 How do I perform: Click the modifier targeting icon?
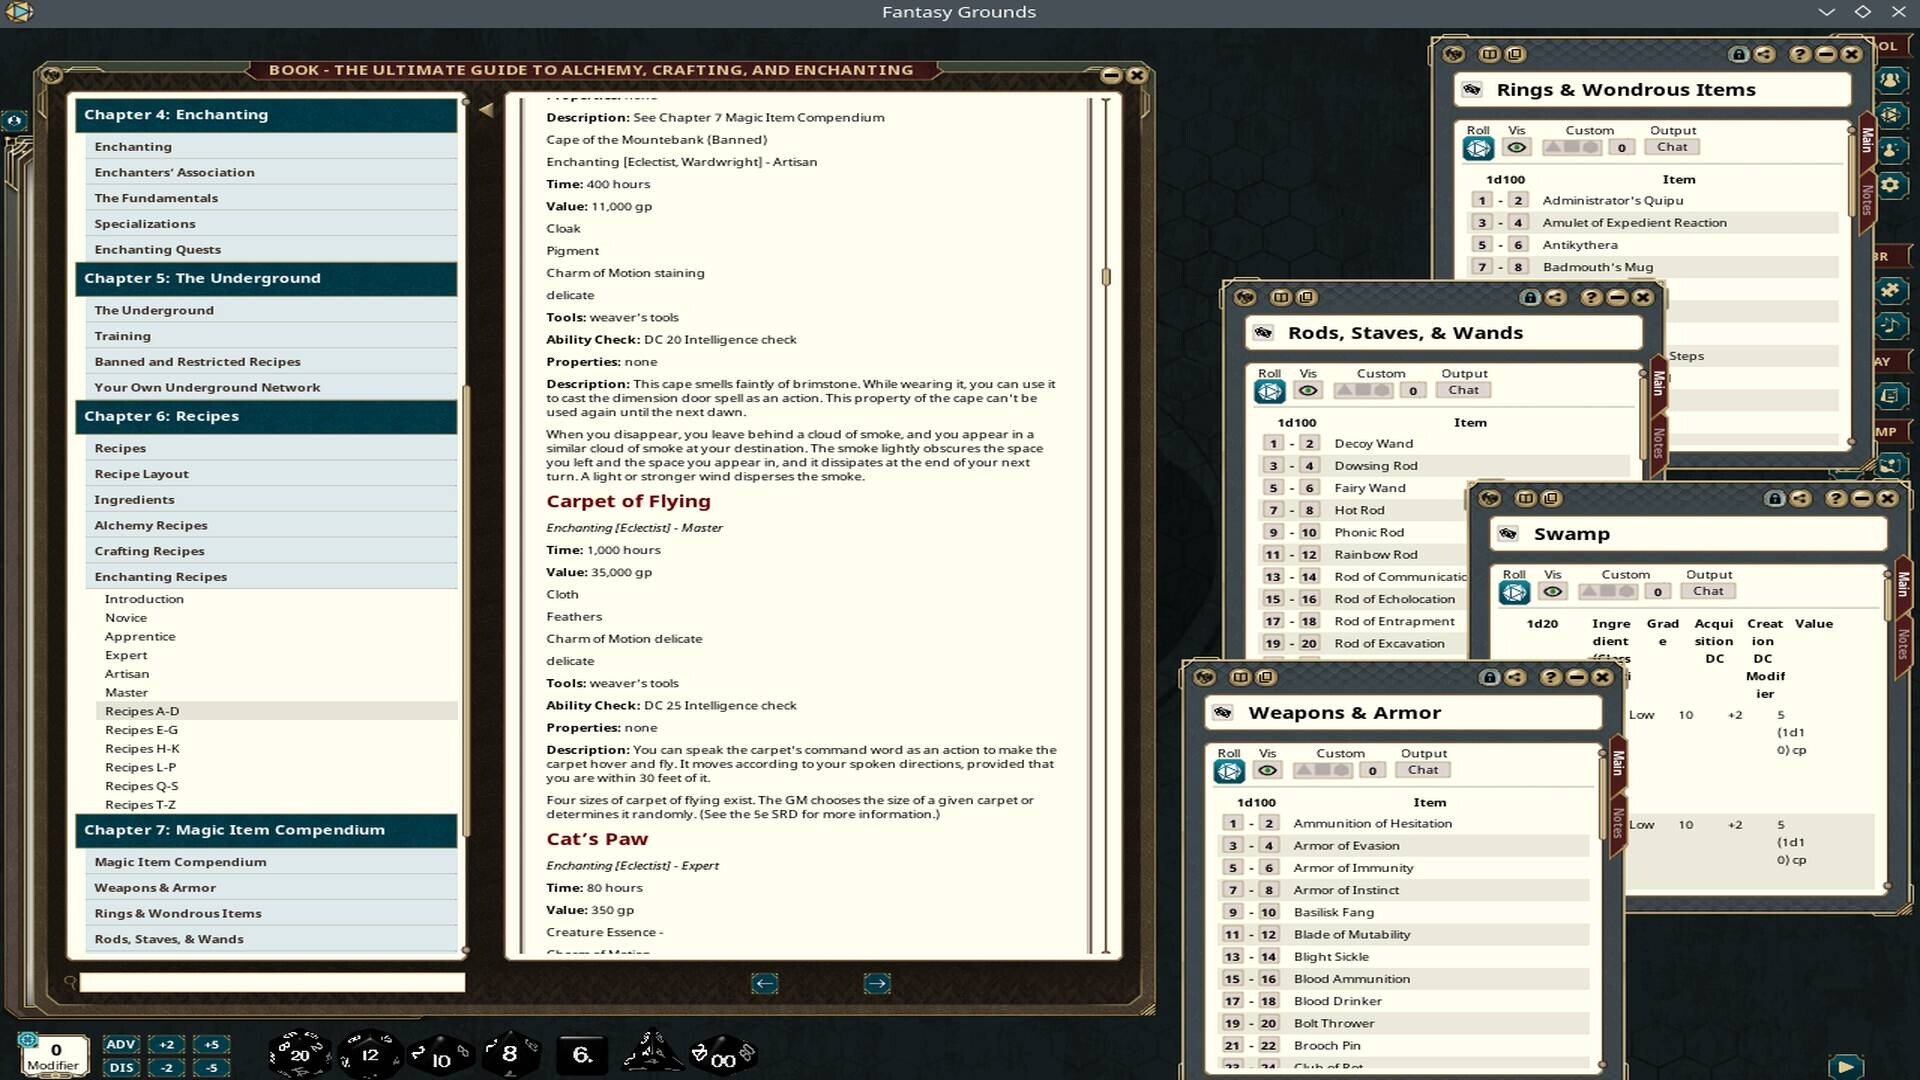[x=28, y=1040]
